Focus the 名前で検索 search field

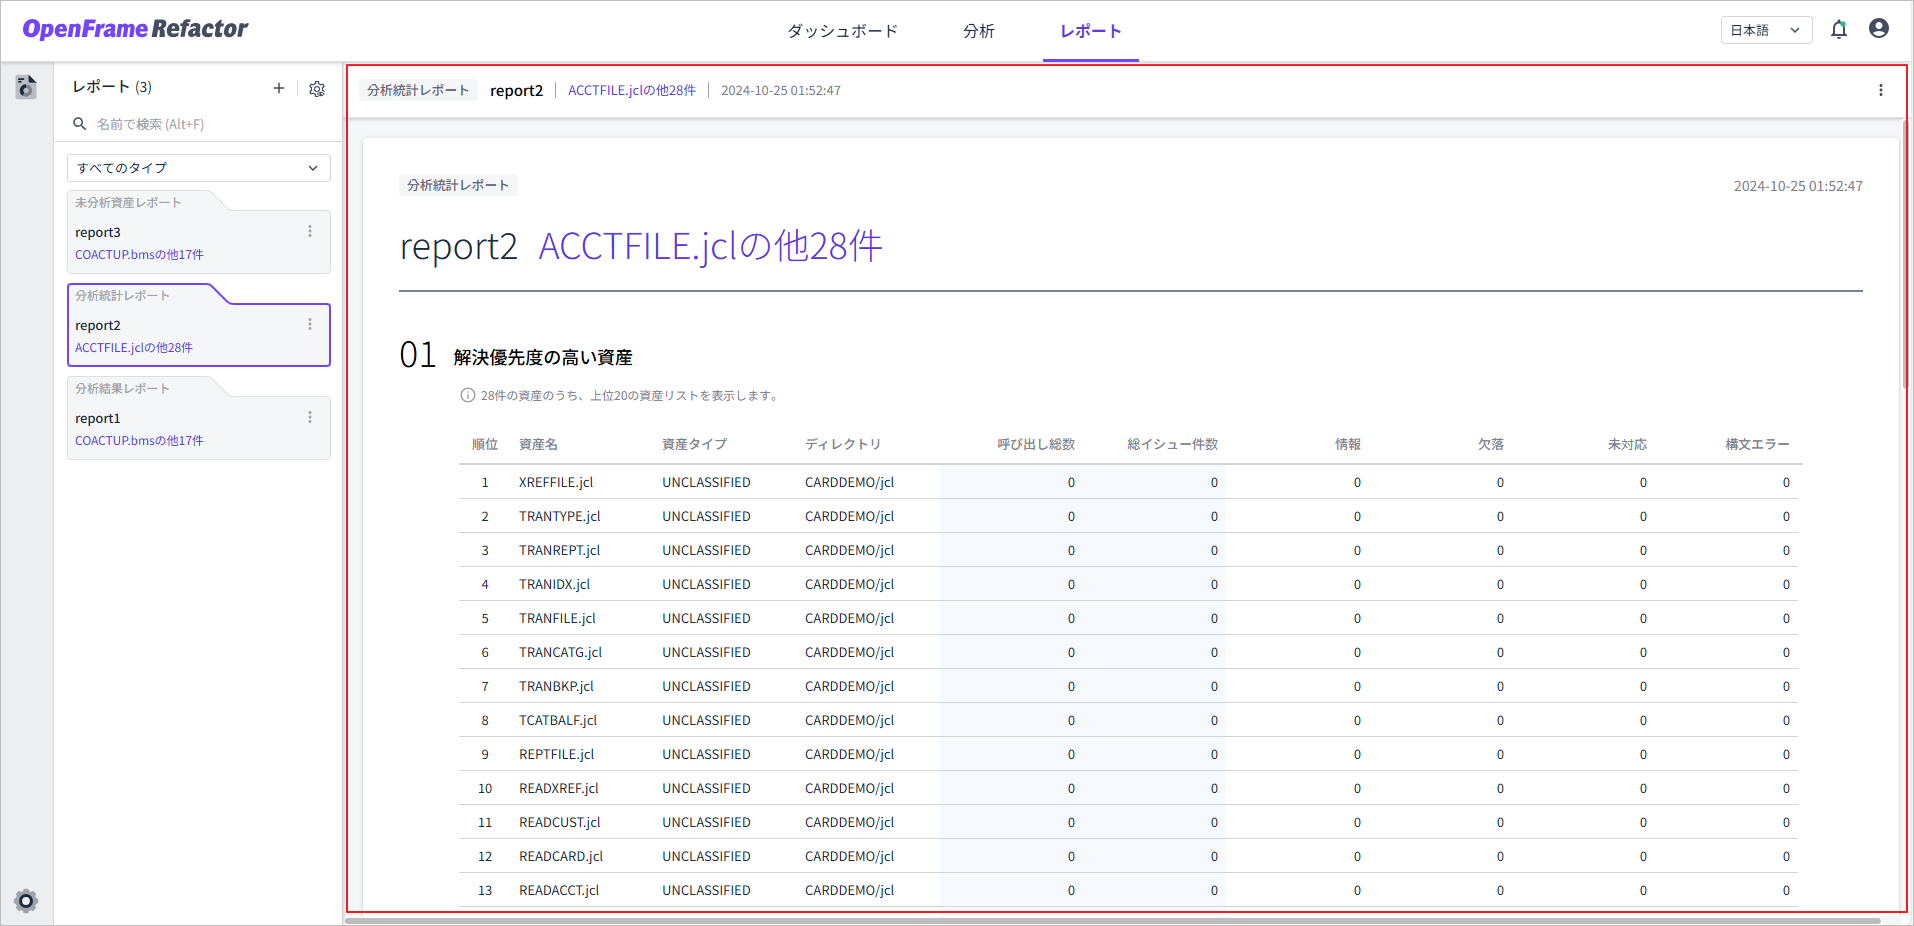(x=199, y=124)
